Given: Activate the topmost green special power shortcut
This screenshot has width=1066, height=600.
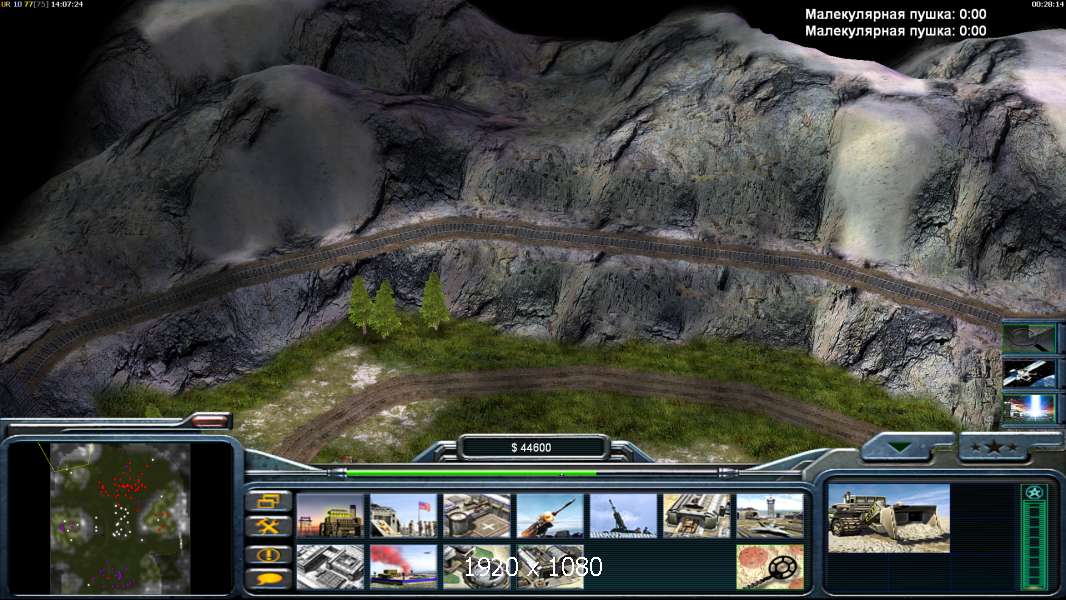Looking at the screenshot, I should [x=1029, y=338].
